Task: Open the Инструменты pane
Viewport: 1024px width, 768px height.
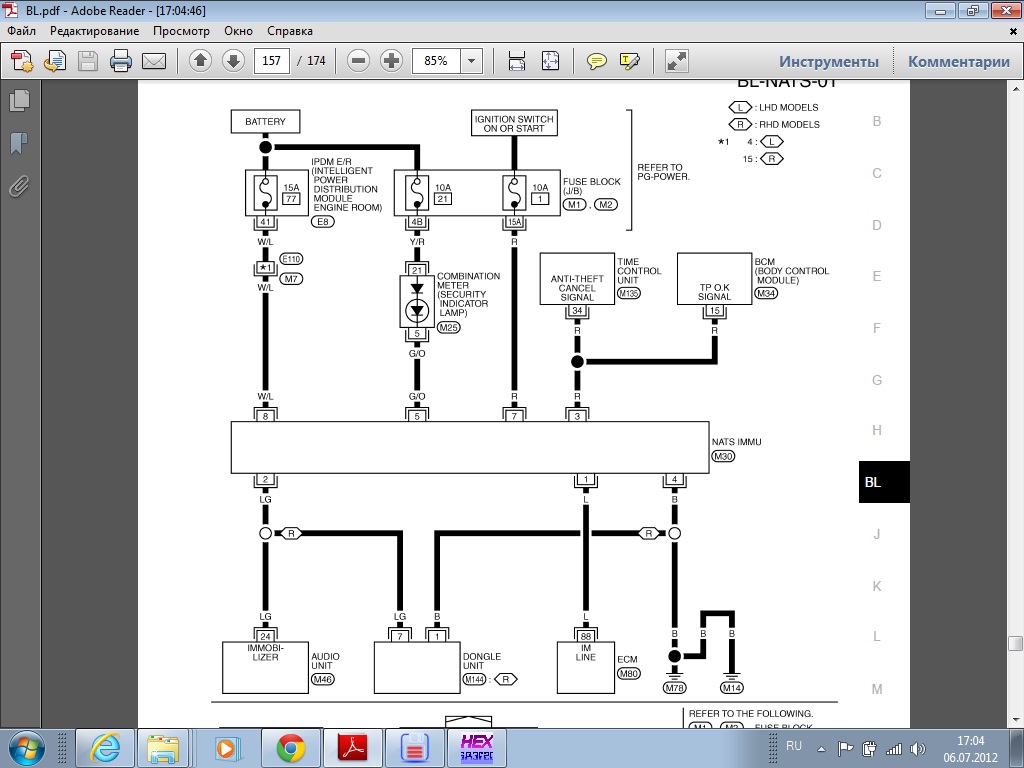Action: coord(829,61)
